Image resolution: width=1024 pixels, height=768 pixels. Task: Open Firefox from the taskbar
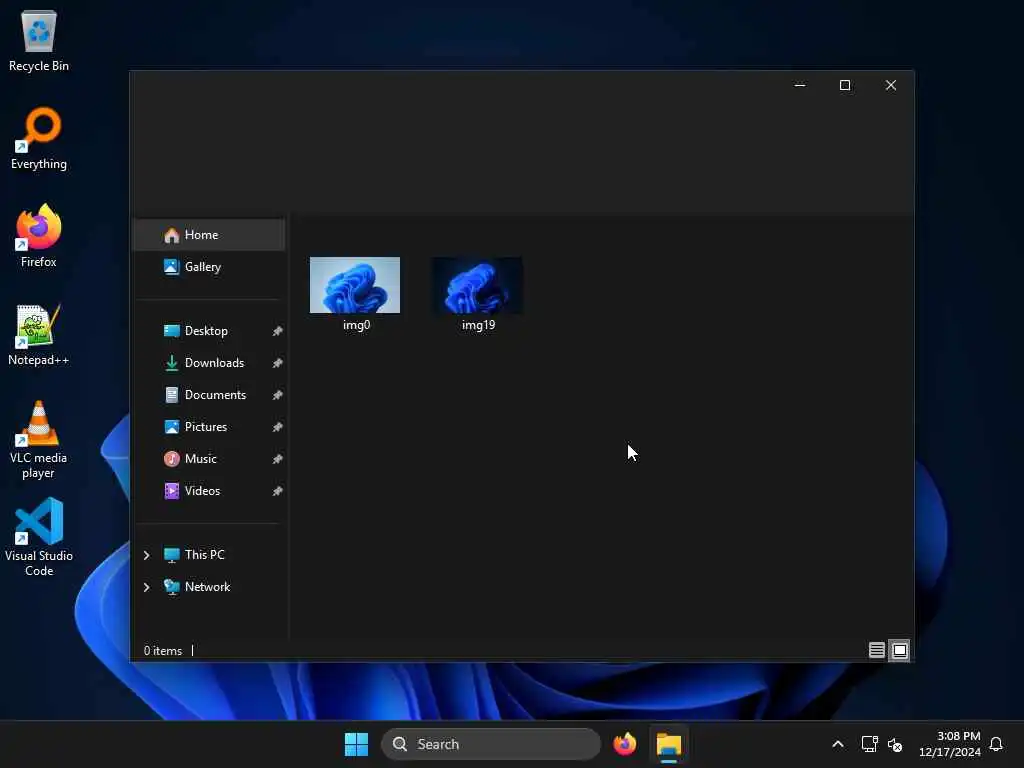tap(625, 744)
